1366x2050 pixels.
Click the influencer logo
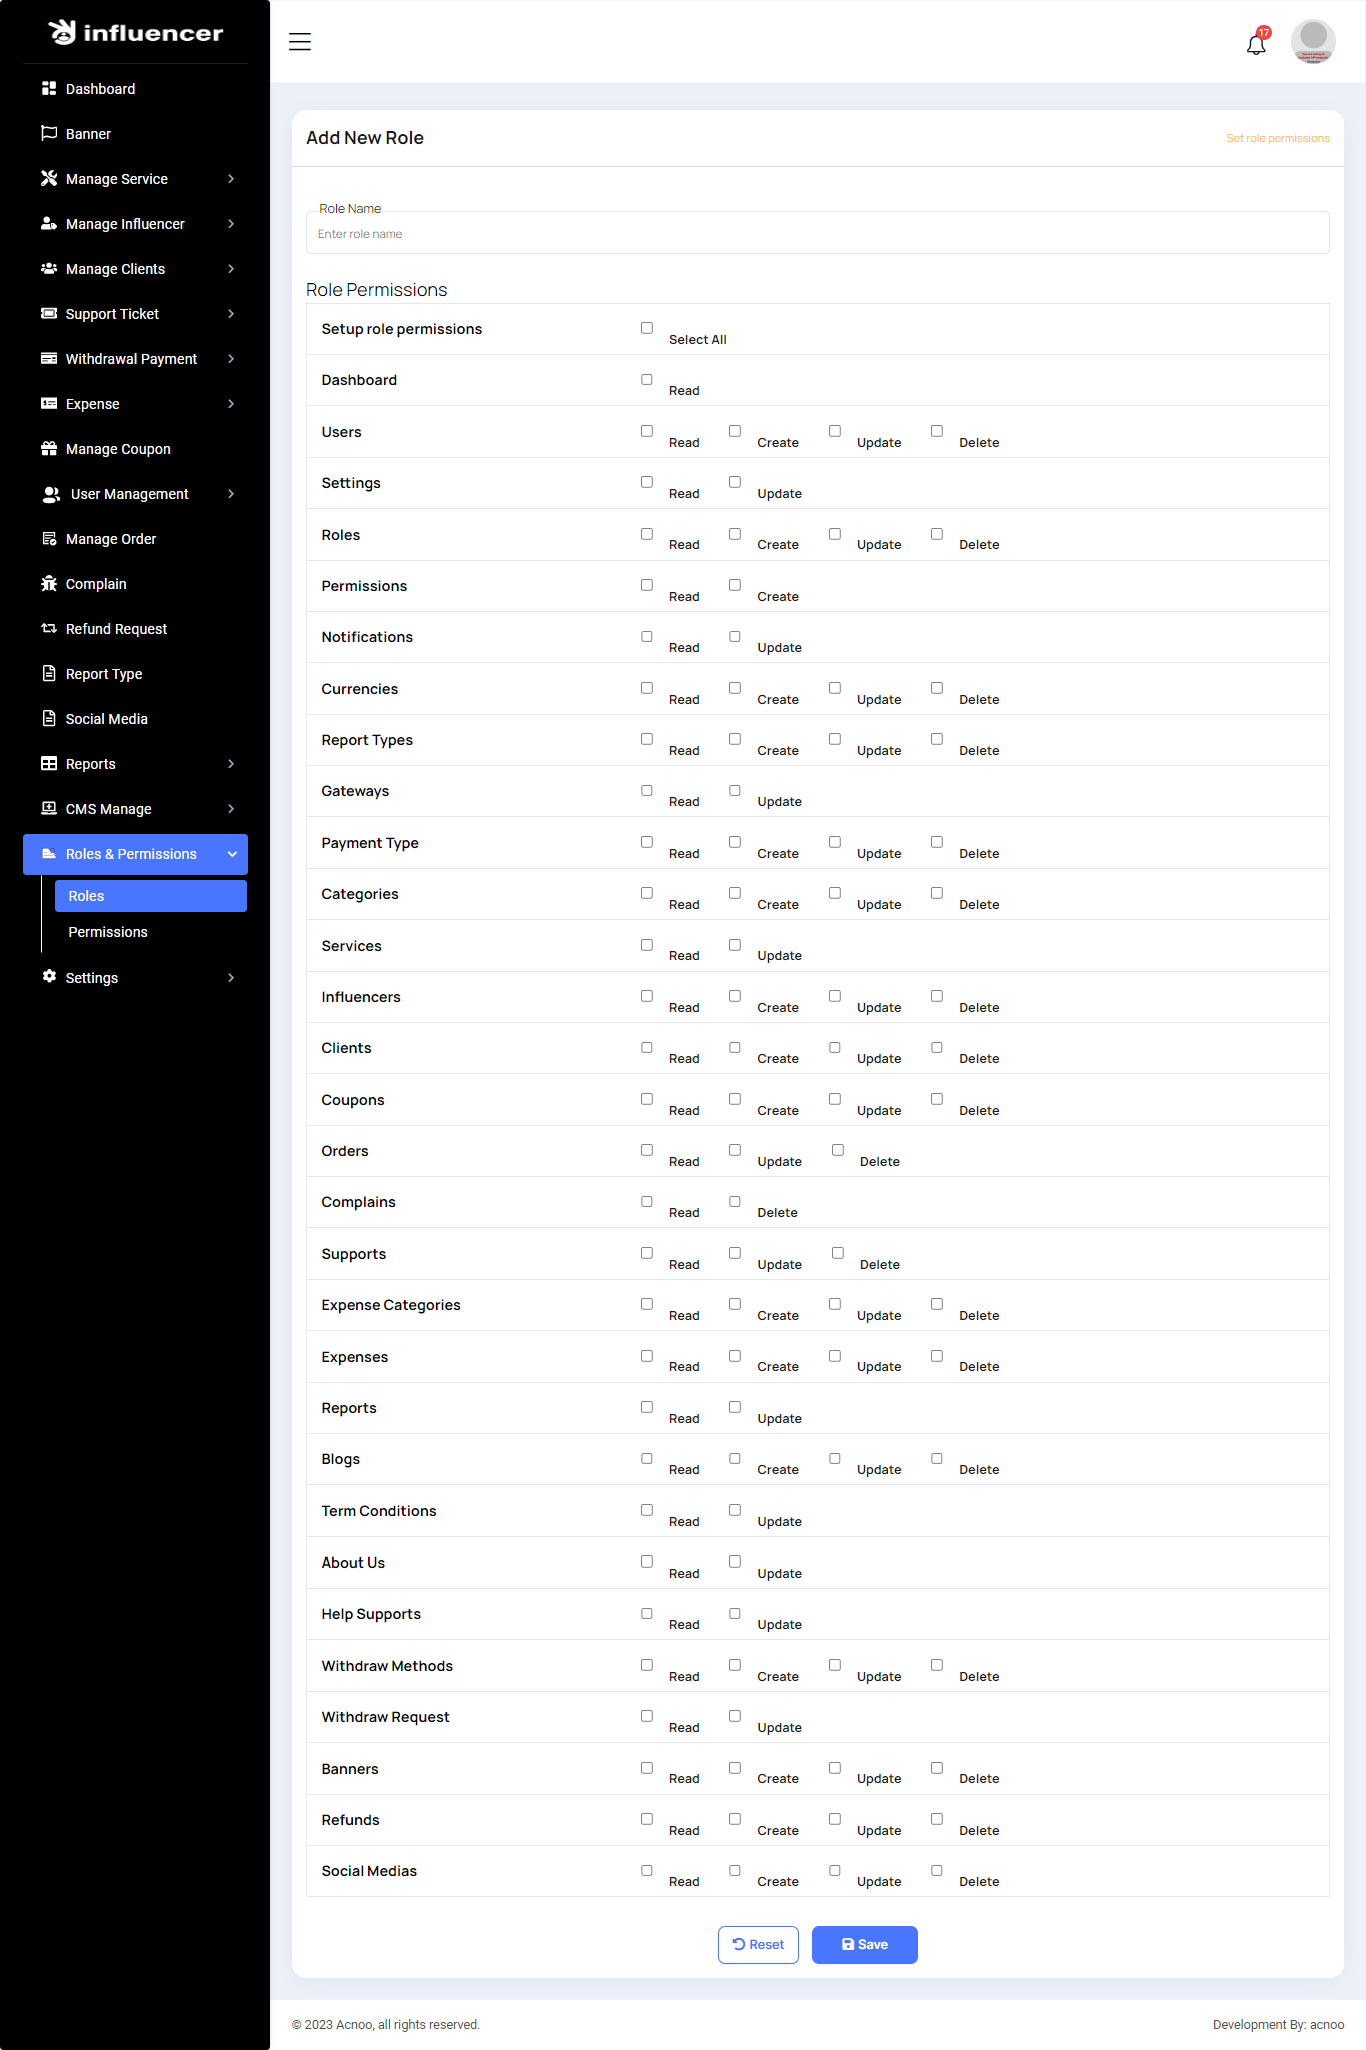click(135, 33)
